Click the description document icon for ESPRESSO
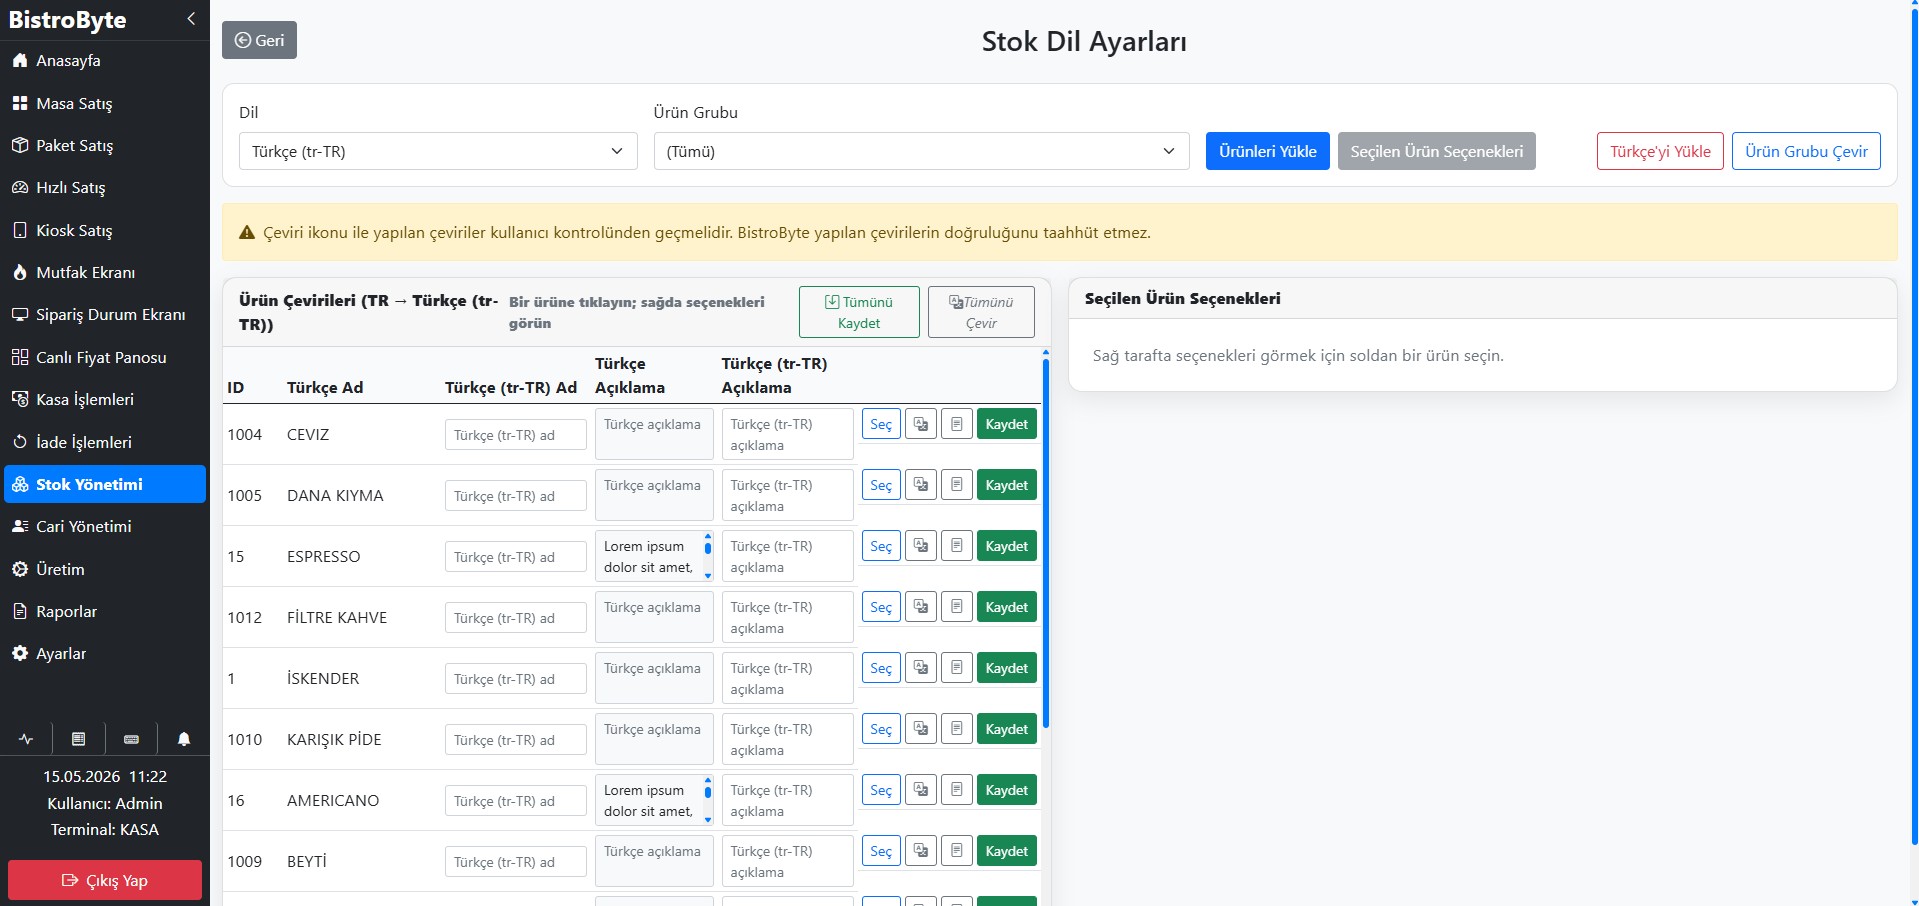Image resolution: width=1919 pixels, height=906 pixels. [957, 546]
